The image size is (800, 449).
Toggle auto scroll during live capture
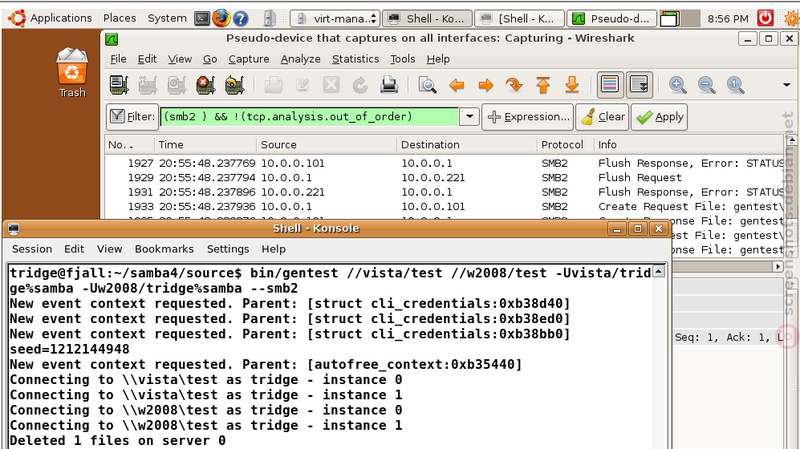pos(639,85)
